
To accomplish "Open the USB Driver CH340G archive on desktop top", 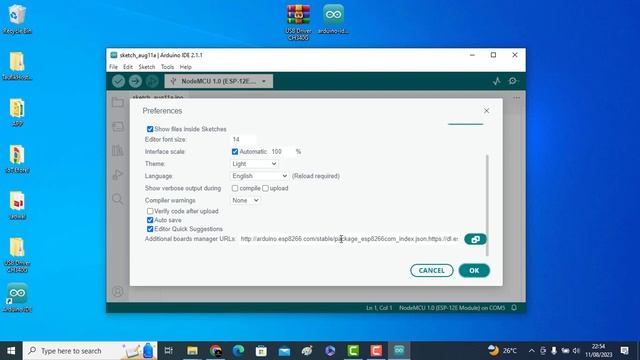I will 298,22.
